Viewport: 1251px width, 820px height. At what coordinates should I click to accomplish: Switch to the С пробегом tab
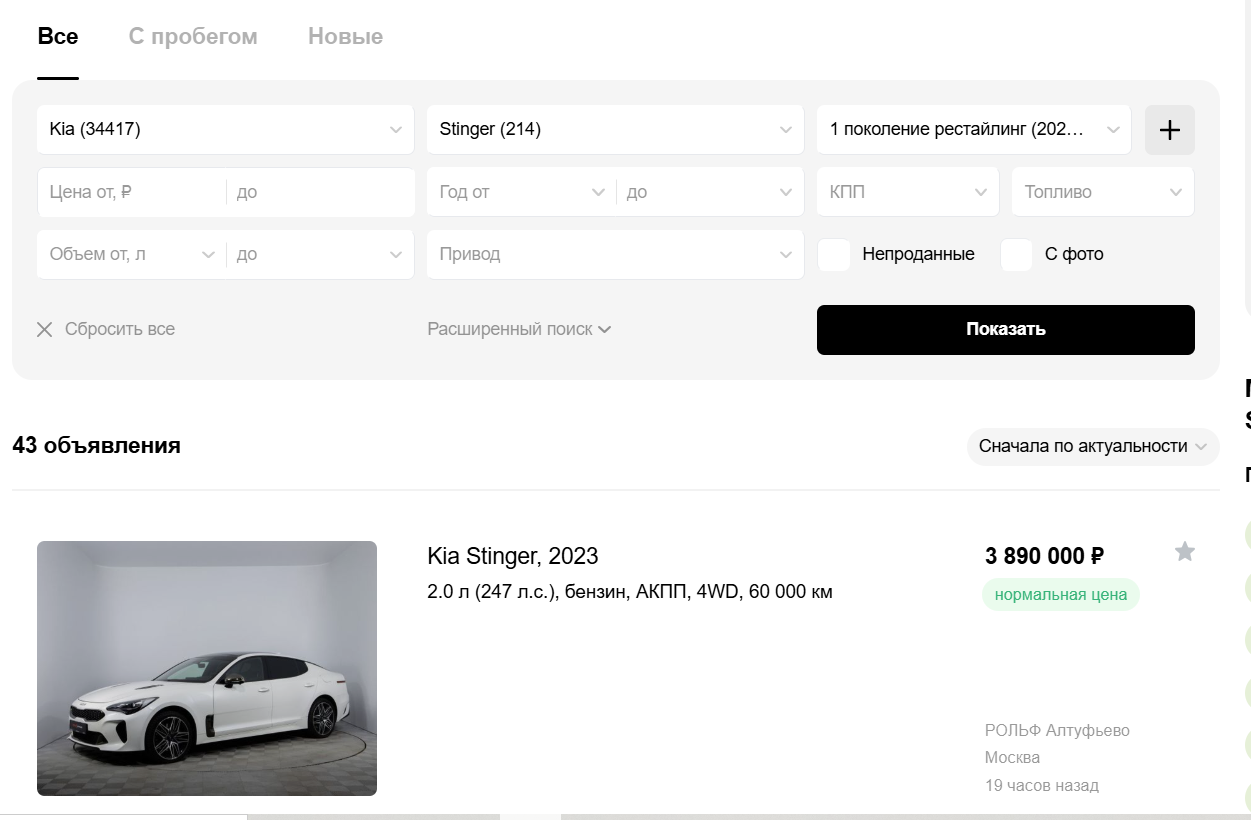(193, 37)
